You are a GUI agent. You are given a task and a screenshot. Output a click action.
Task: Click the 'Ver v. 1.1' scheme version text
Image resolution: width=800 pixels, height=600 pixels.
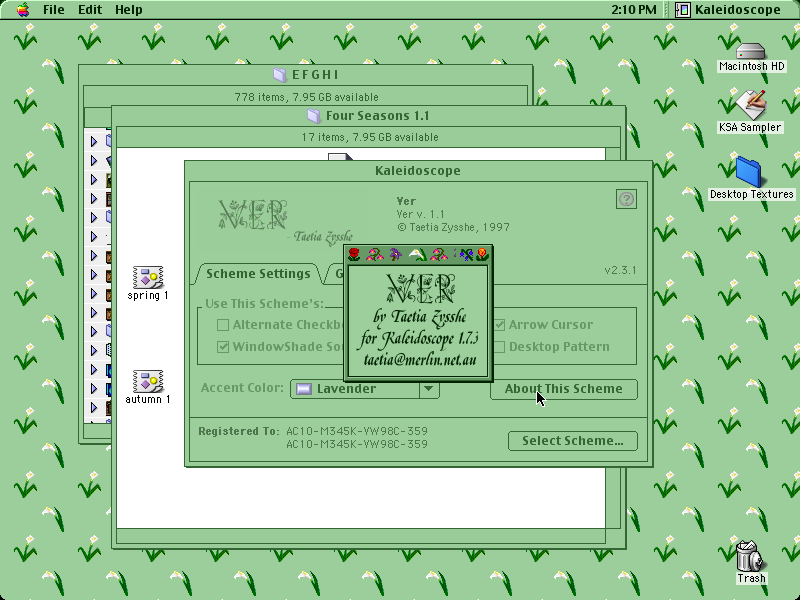click(x=420, y=214)
